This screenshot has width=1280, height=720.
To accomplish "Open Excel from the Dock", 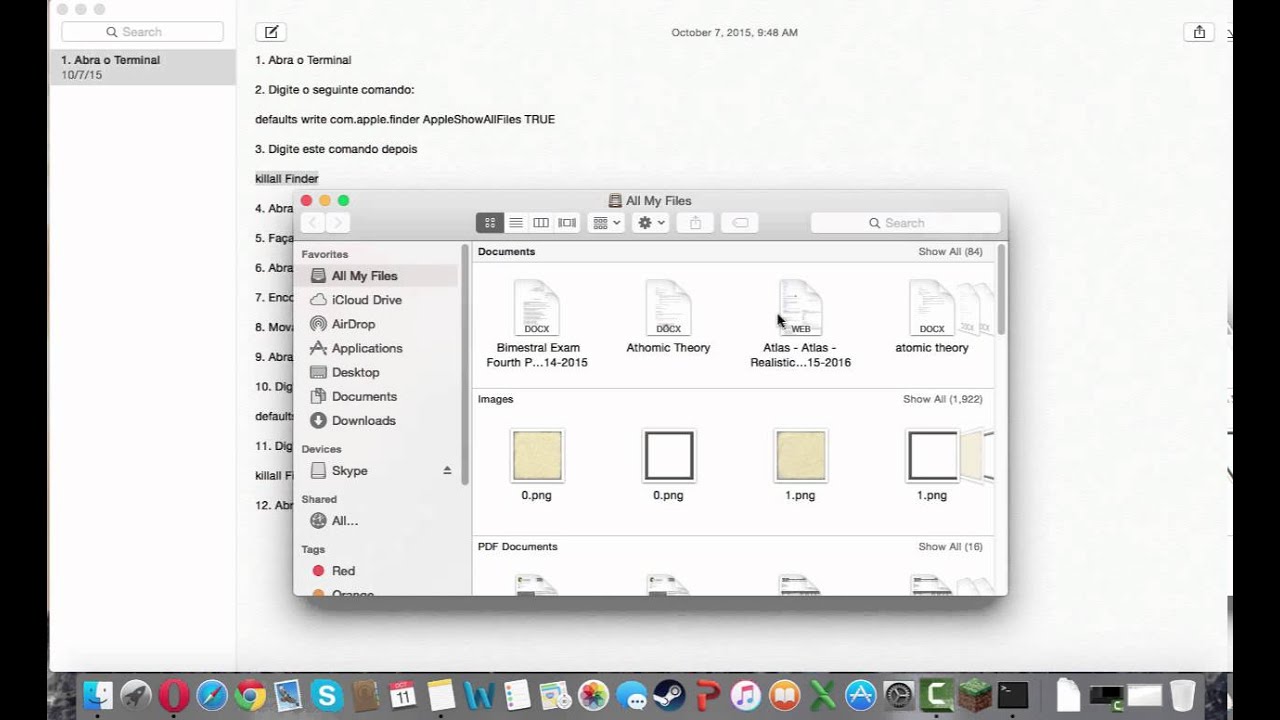I will click(x=822, y=695).
